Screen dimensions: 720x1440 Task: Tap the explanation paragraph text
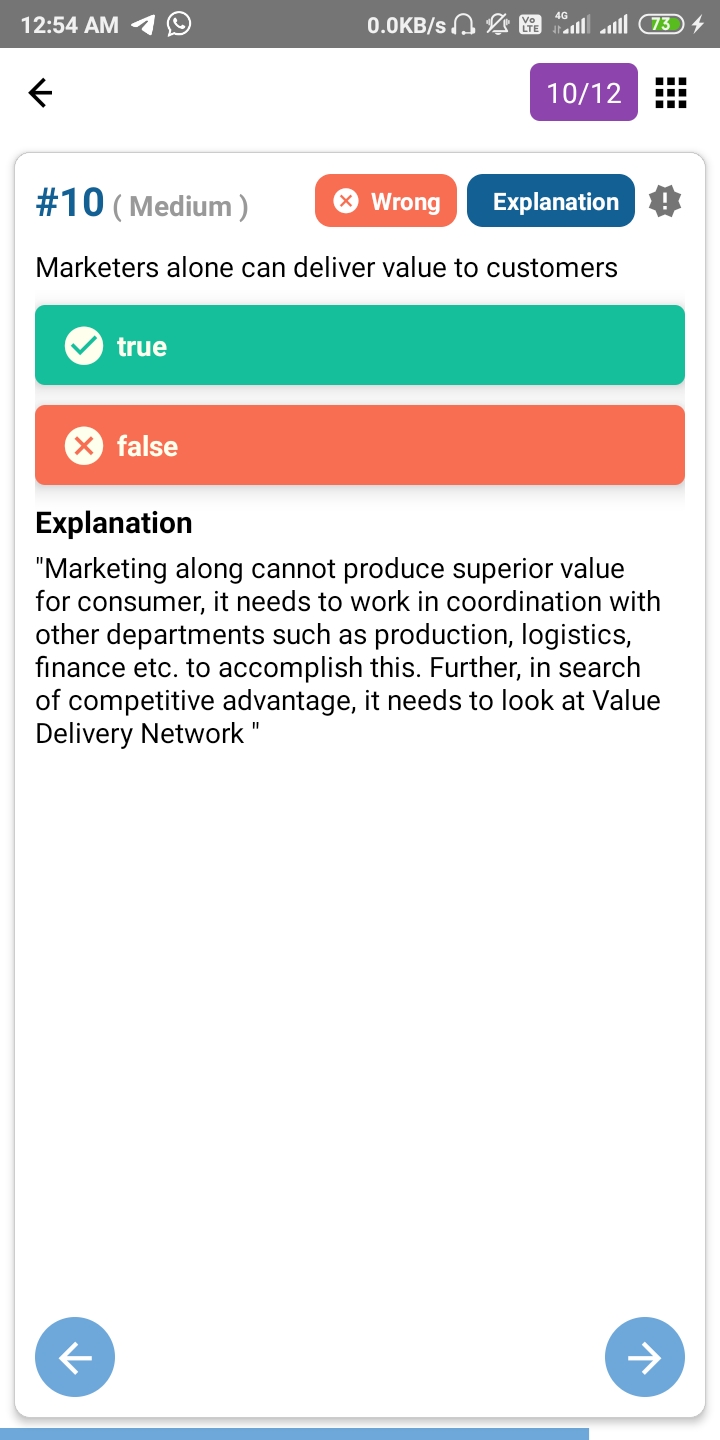(x=348, y=651)
